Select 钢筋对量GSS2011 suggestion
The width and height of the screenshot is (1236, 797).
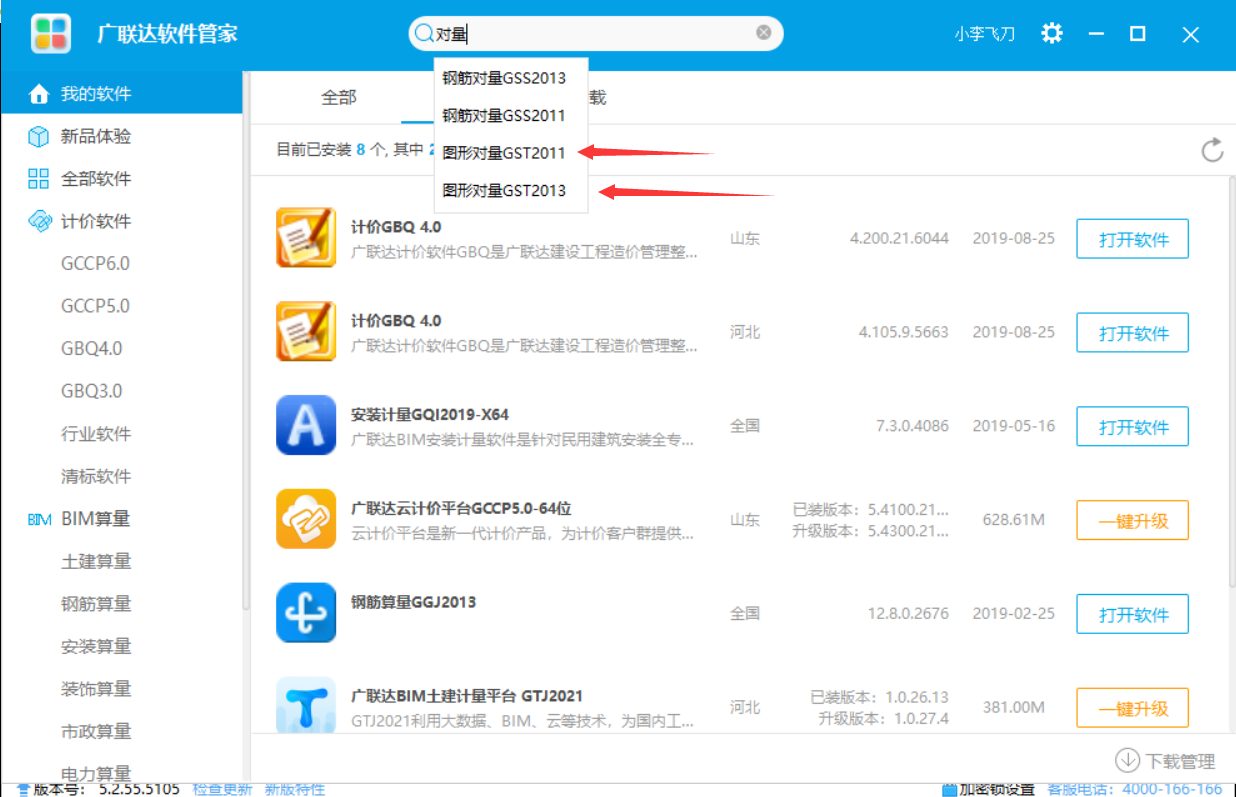[x=511, y=116]
